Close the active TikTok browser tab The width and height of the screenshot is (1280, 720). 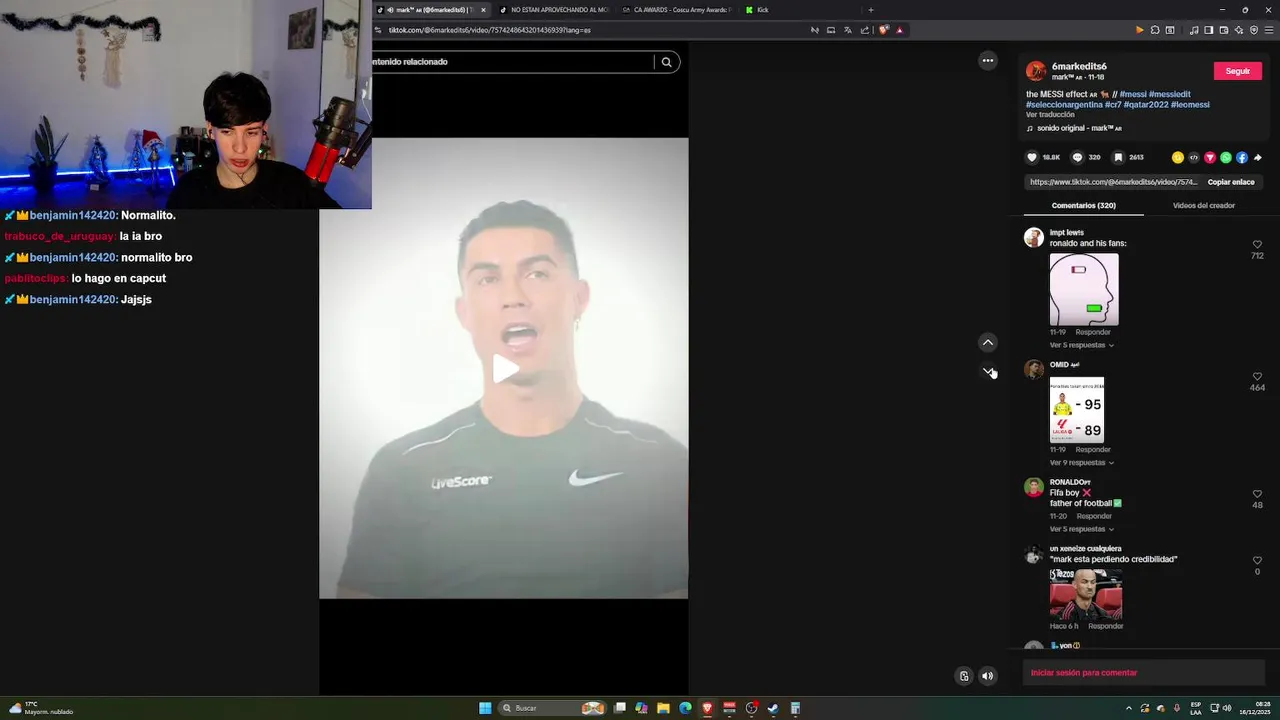point(483,10)
